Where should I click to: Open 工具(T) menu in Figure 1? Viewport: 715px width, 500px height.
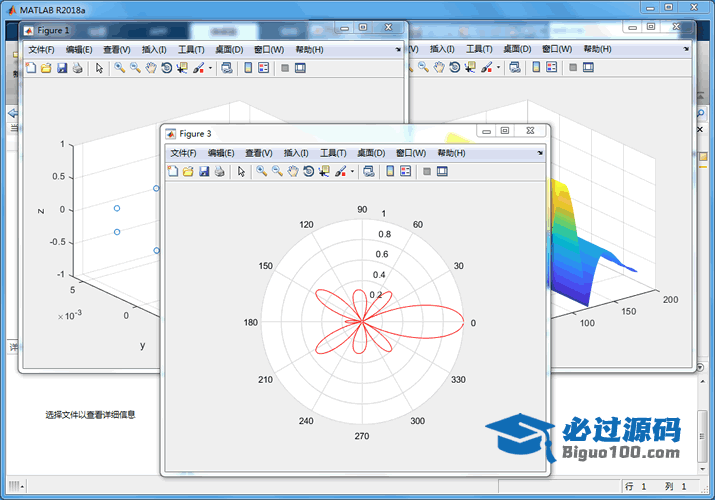coord(191,49)
